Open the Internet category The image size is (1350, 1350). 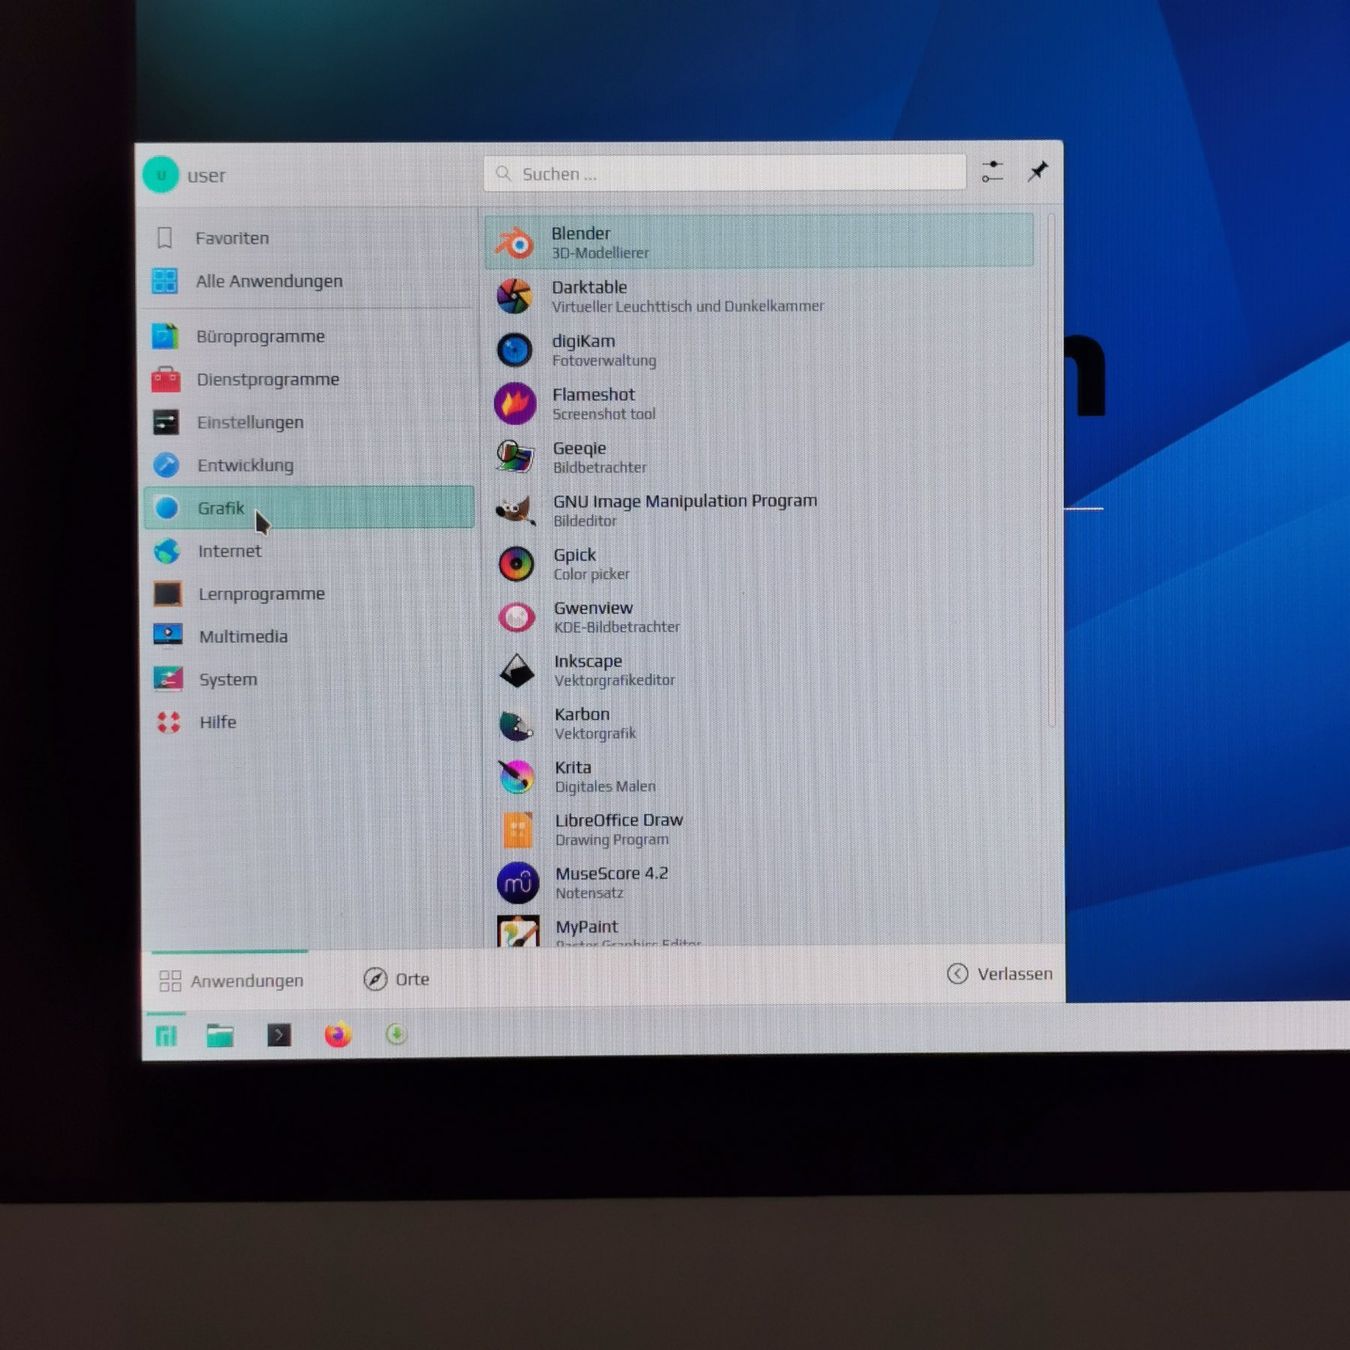[309, 551]
